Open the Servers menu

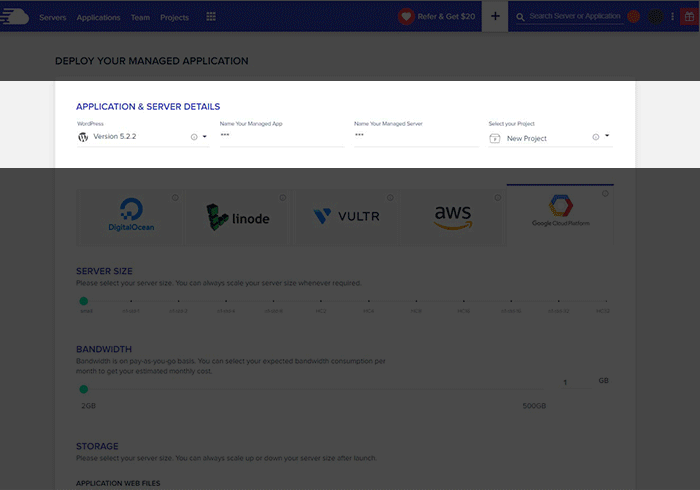pyautogui.click(x=53, y=17)
